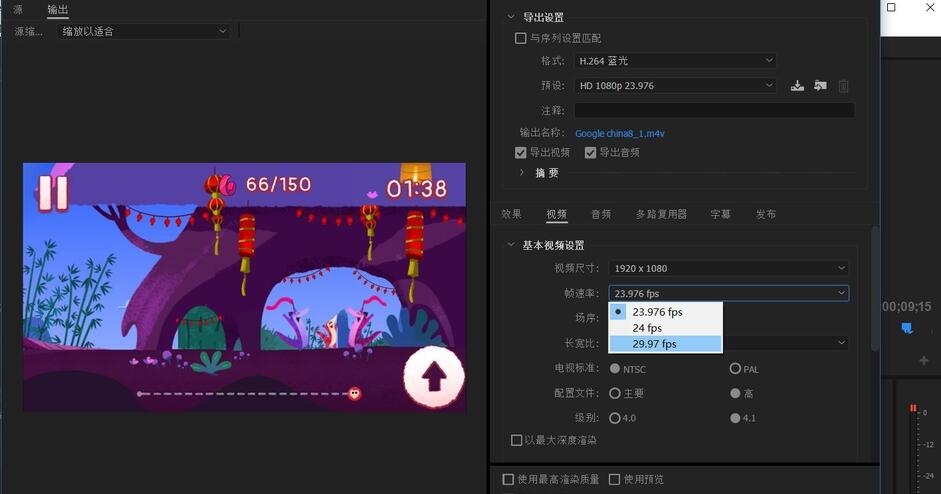Maximize the window at top right

pyautogui.click(x=891, y=7)
